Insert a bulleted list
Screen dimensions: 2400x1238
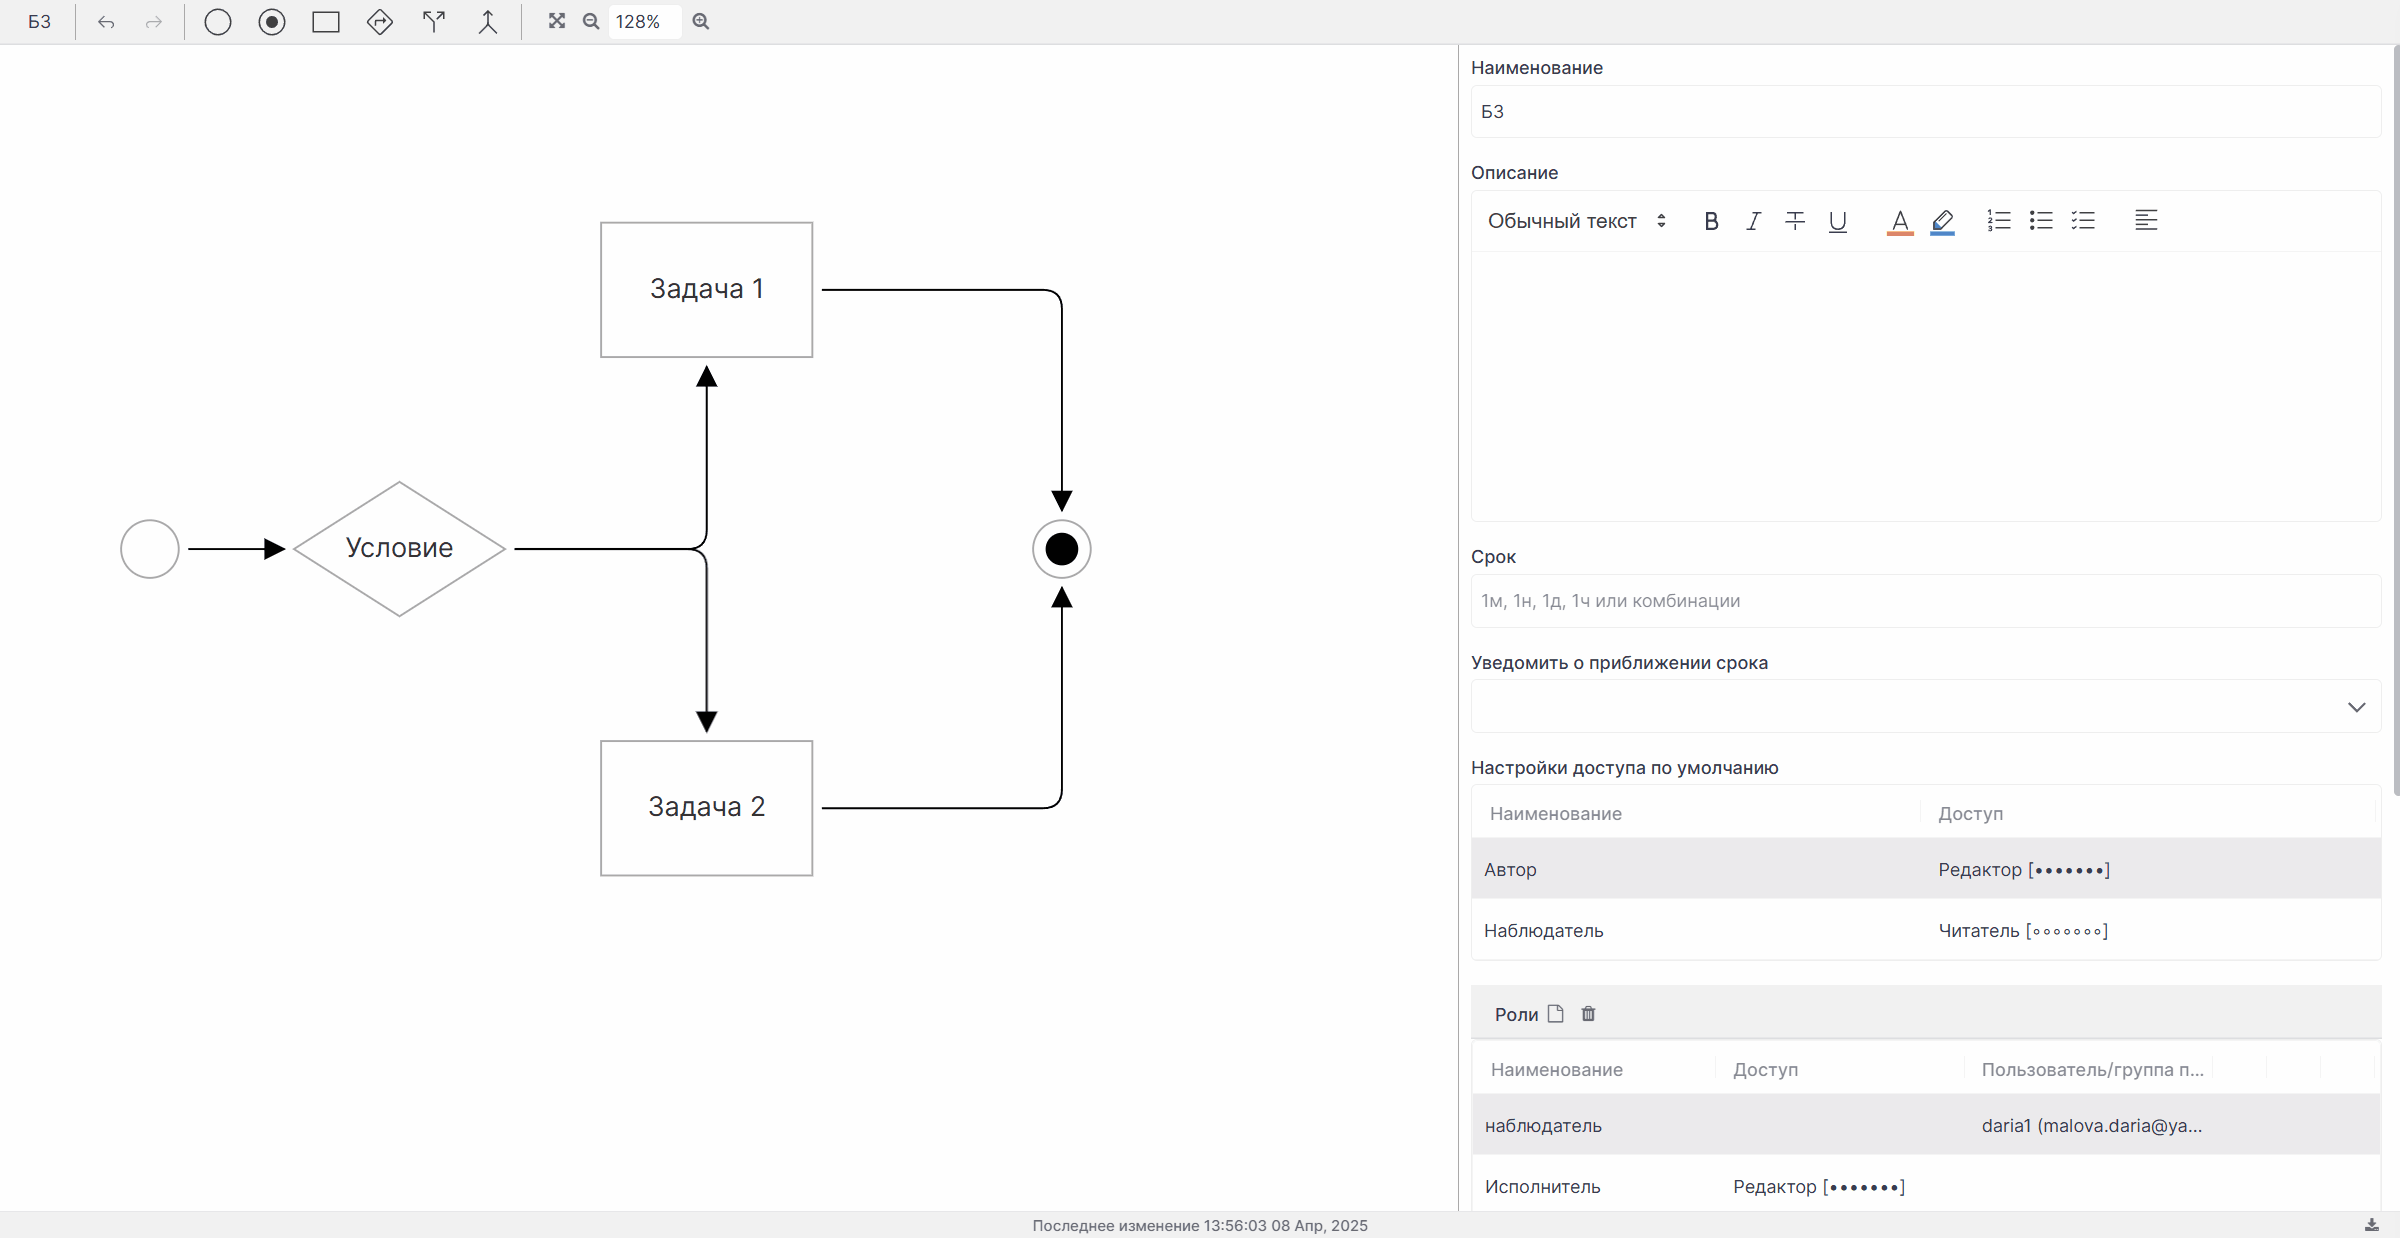[2041, 221]
